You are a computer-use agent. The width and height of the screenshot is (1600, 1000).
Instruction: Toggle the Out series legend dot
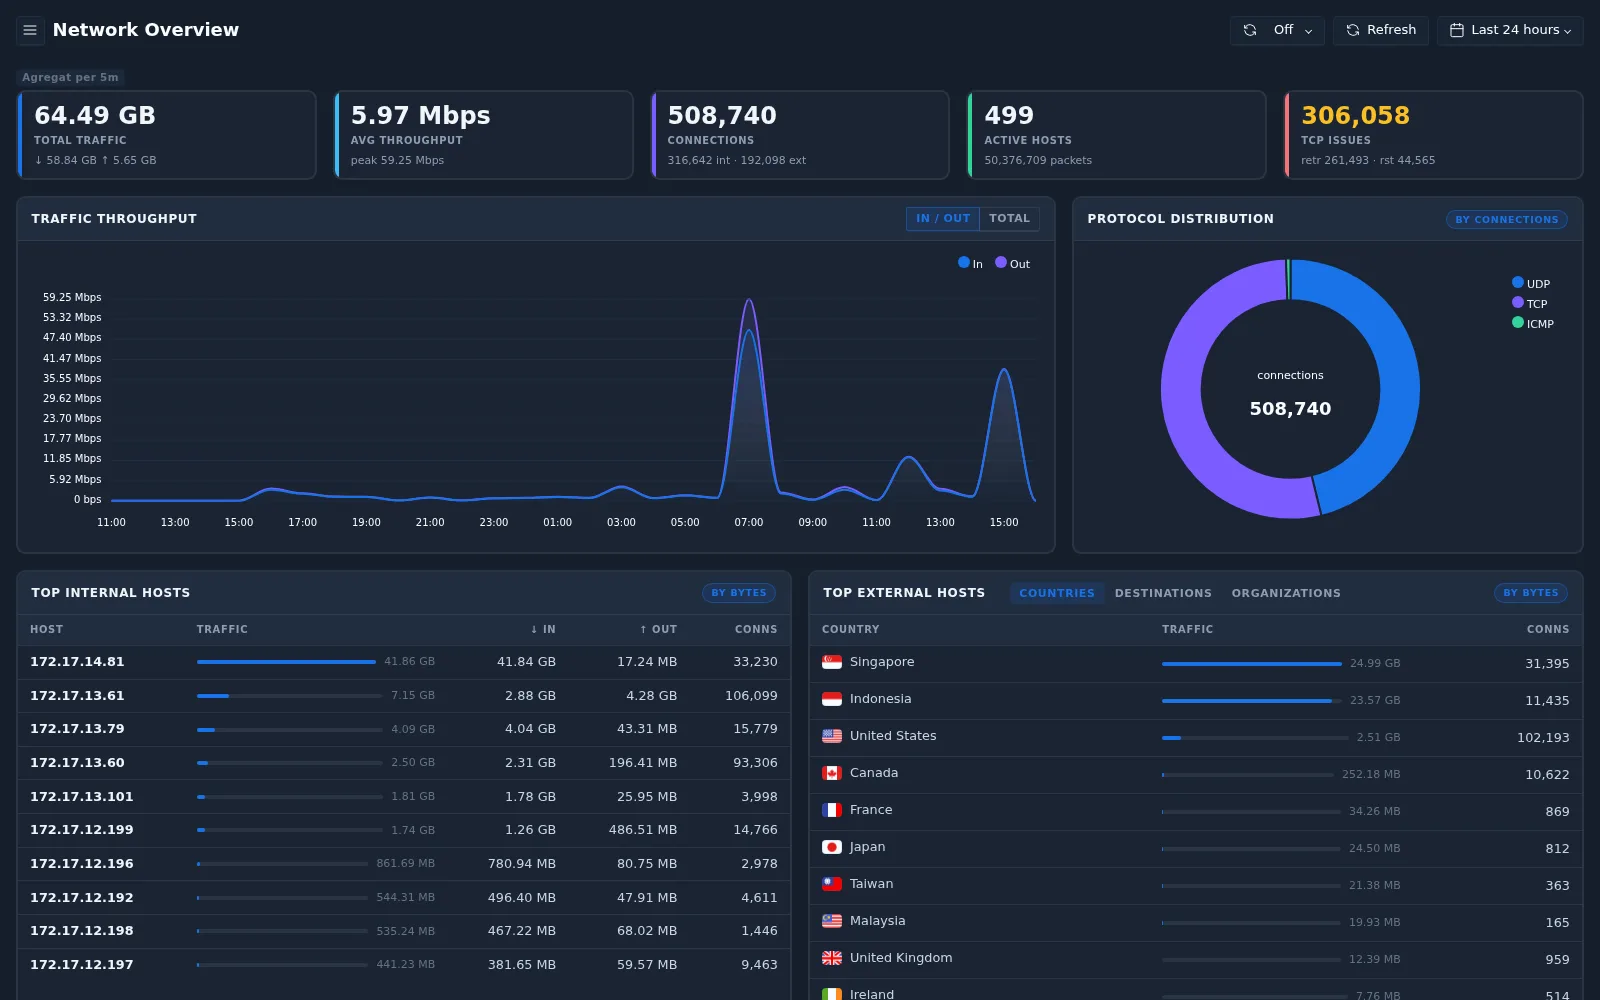tap(1001, 262)
